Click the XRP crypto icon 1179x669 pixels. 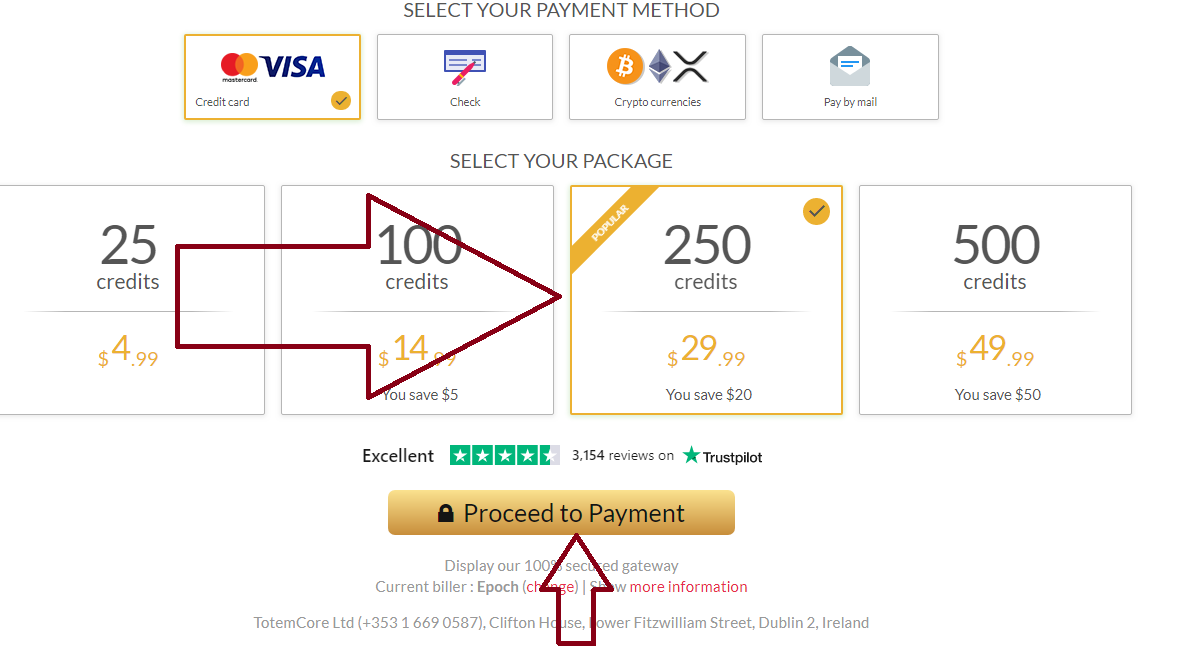[x=690, y=66]
